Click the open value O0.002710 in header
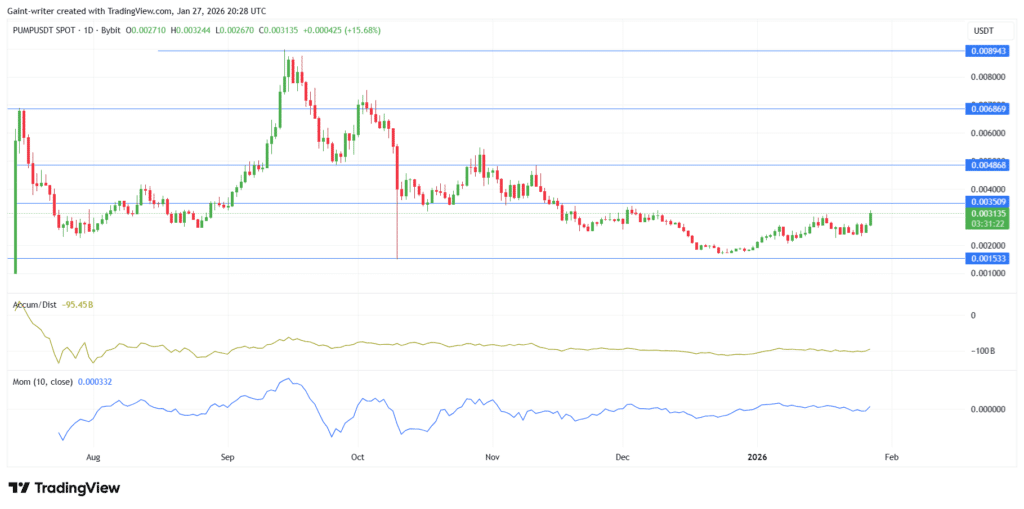The width and height of the screenshot is (1024, 509). tap(148, 31)
